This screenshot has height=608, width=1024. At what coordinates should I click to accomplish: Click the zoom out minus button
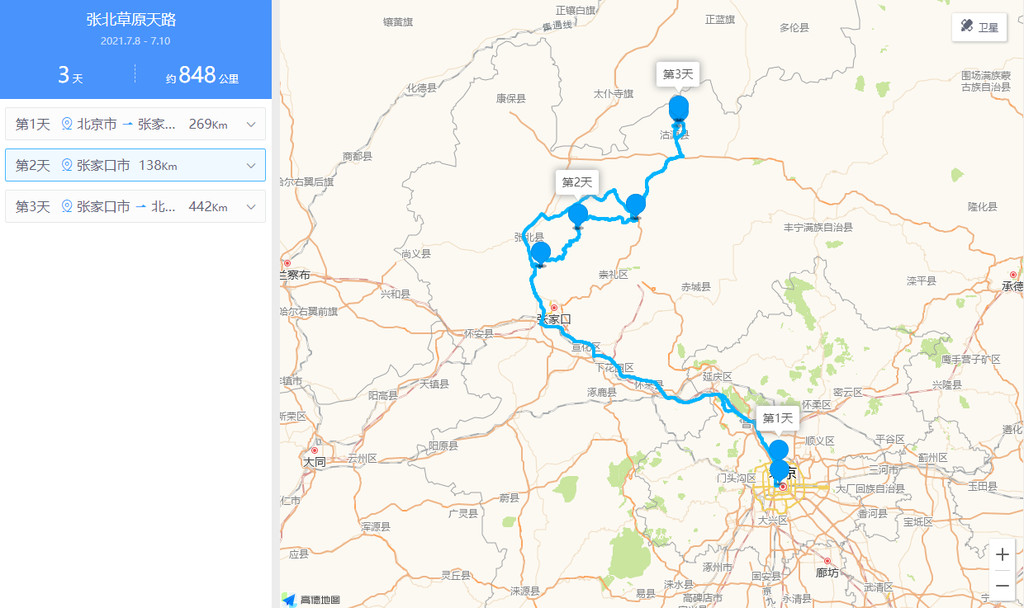pyautogui.click(x=1002, y=586)
